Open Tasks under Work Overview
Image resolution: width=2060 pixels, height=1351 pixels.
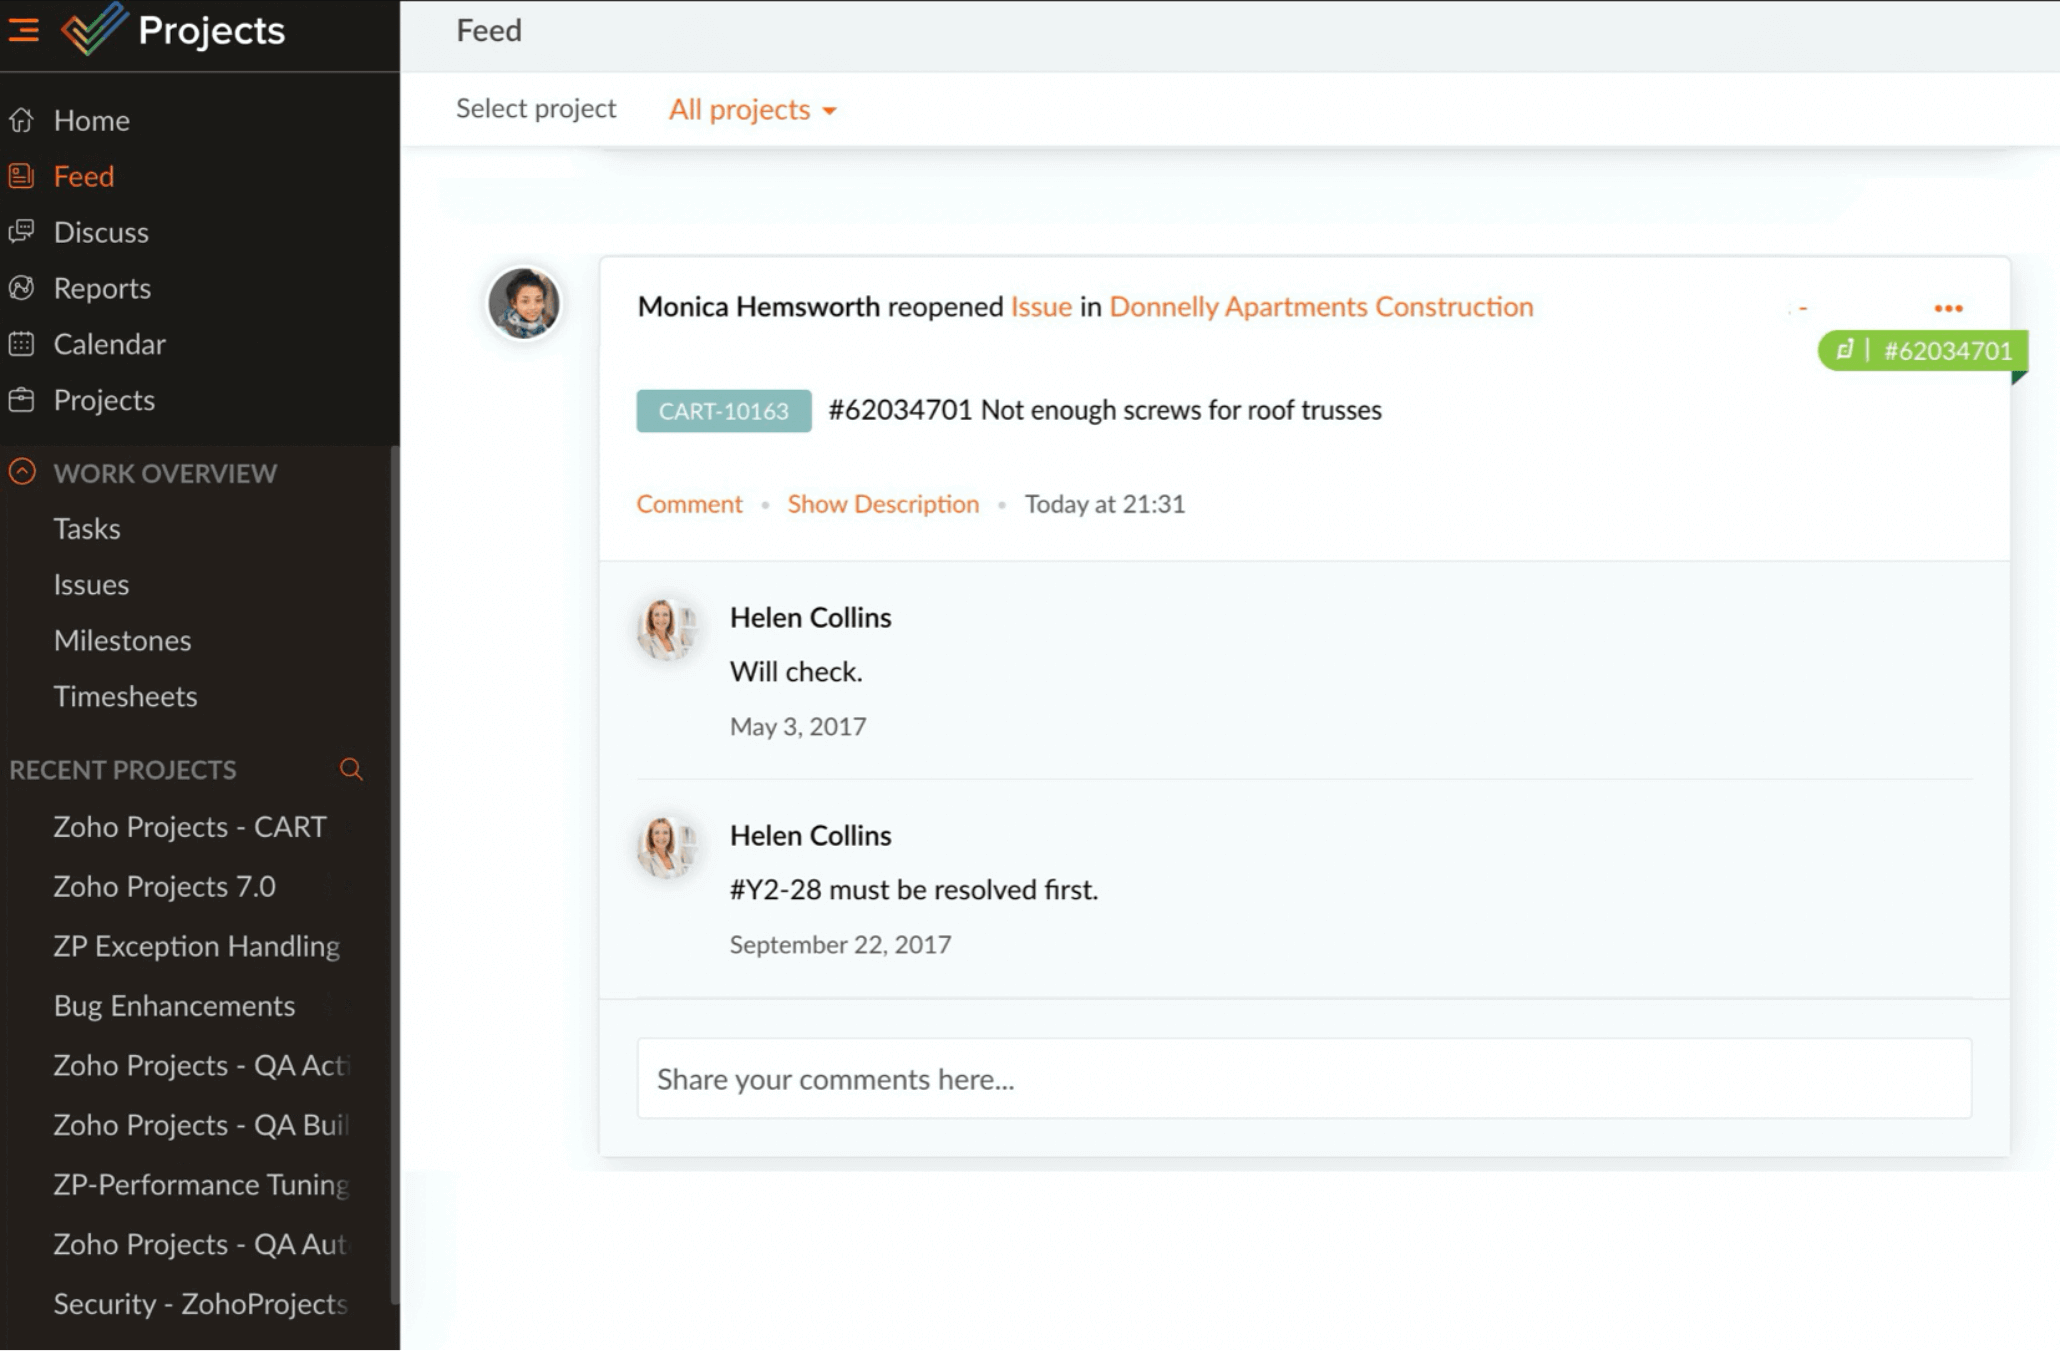click(87, 528)
